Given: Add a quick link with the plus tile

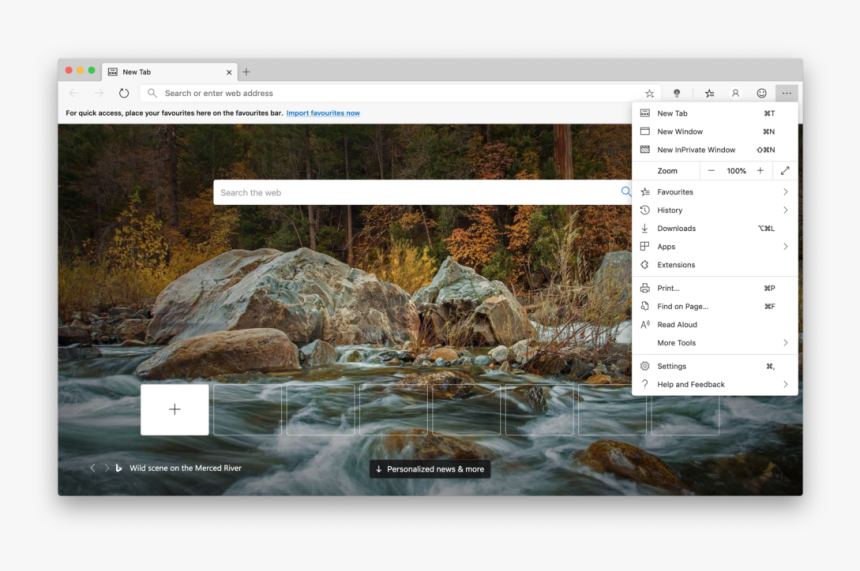Looking at the screenshot, I should [x=174, y=409].
